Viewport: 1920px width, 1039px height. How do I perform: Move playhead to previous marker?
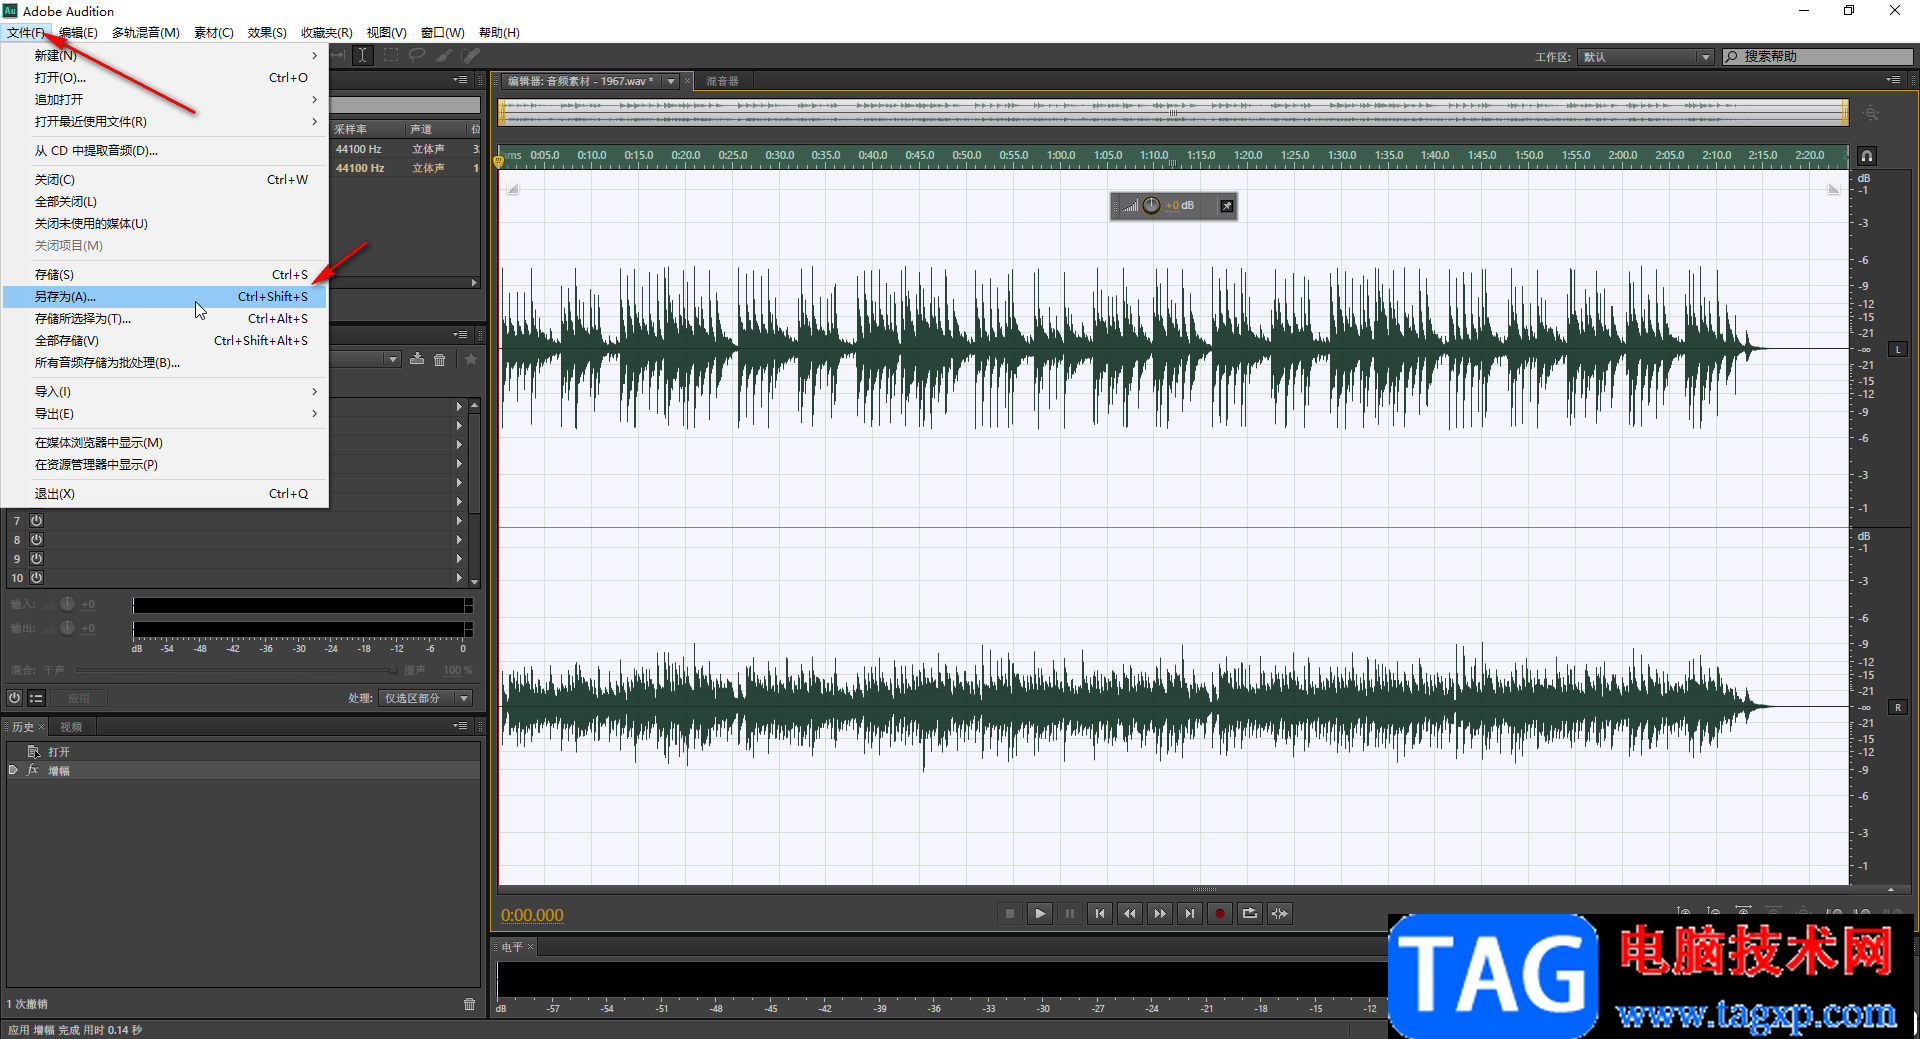pos(1100,913)
